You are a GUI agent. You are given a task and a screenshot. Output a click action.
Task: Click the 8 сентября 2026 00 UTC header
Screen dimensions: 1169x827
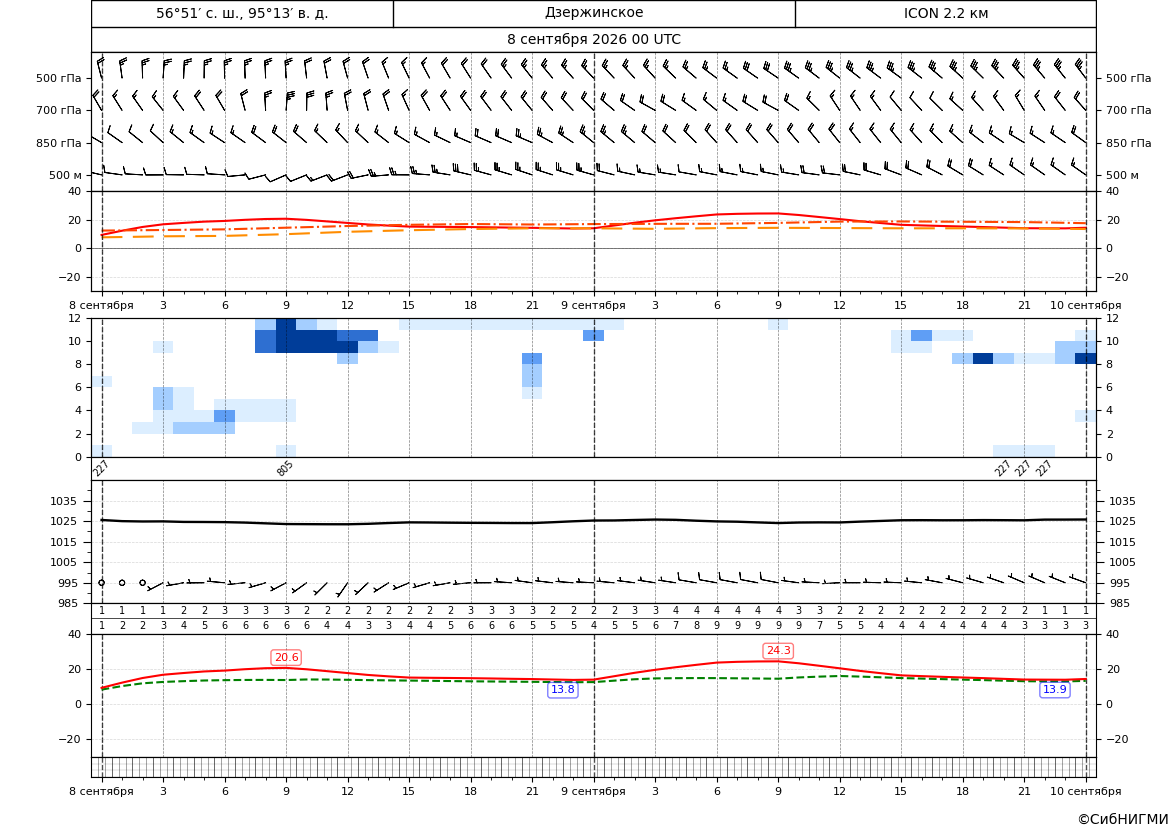[x=594, y=40]
